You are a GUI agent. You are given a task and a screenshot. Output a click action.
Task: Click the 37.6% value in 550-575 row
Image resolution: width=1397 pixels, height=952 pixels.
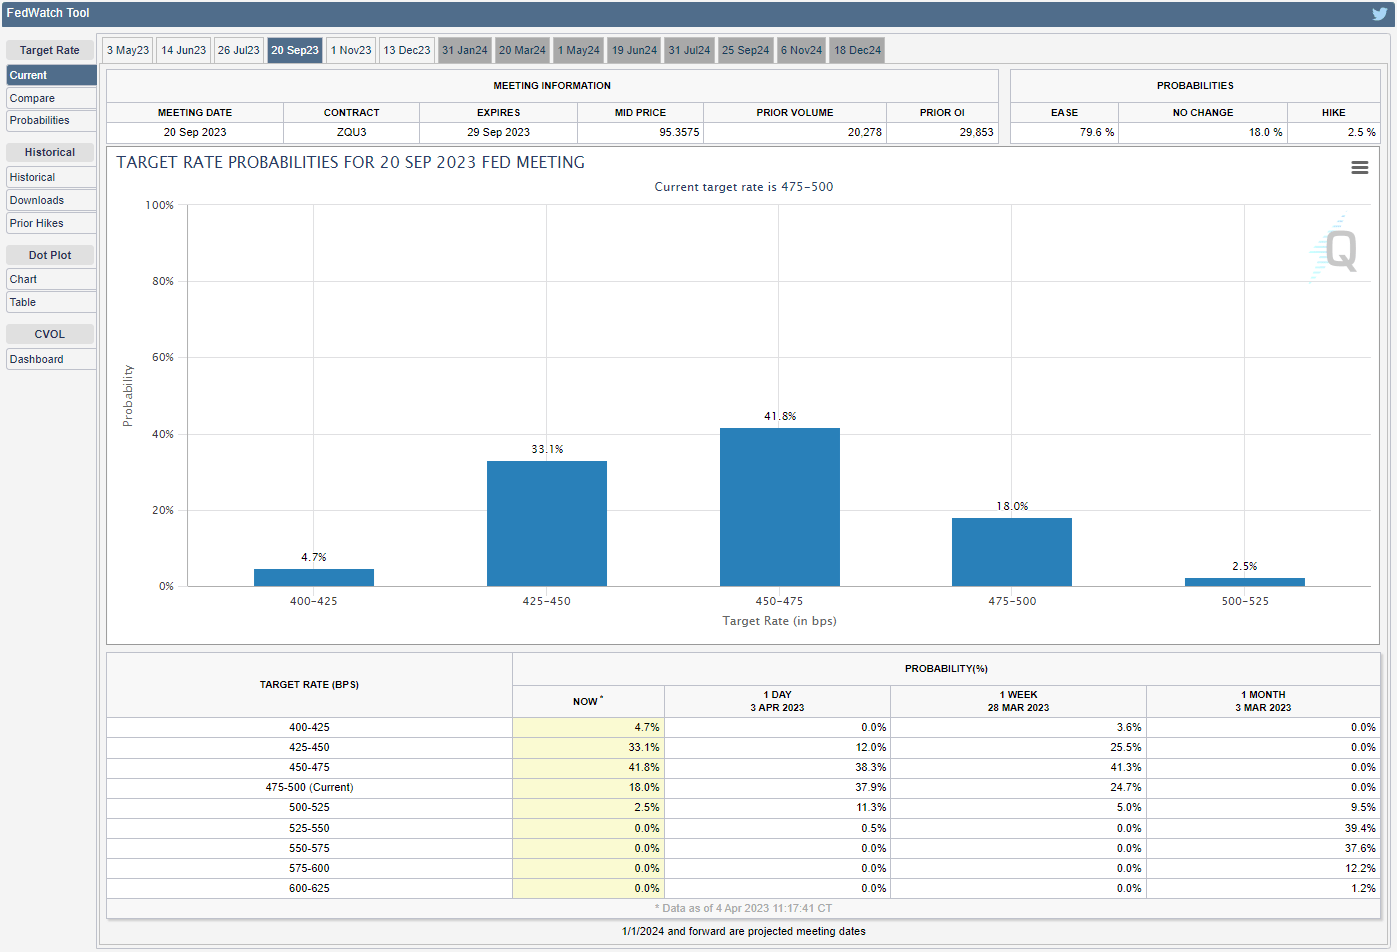1360,848
